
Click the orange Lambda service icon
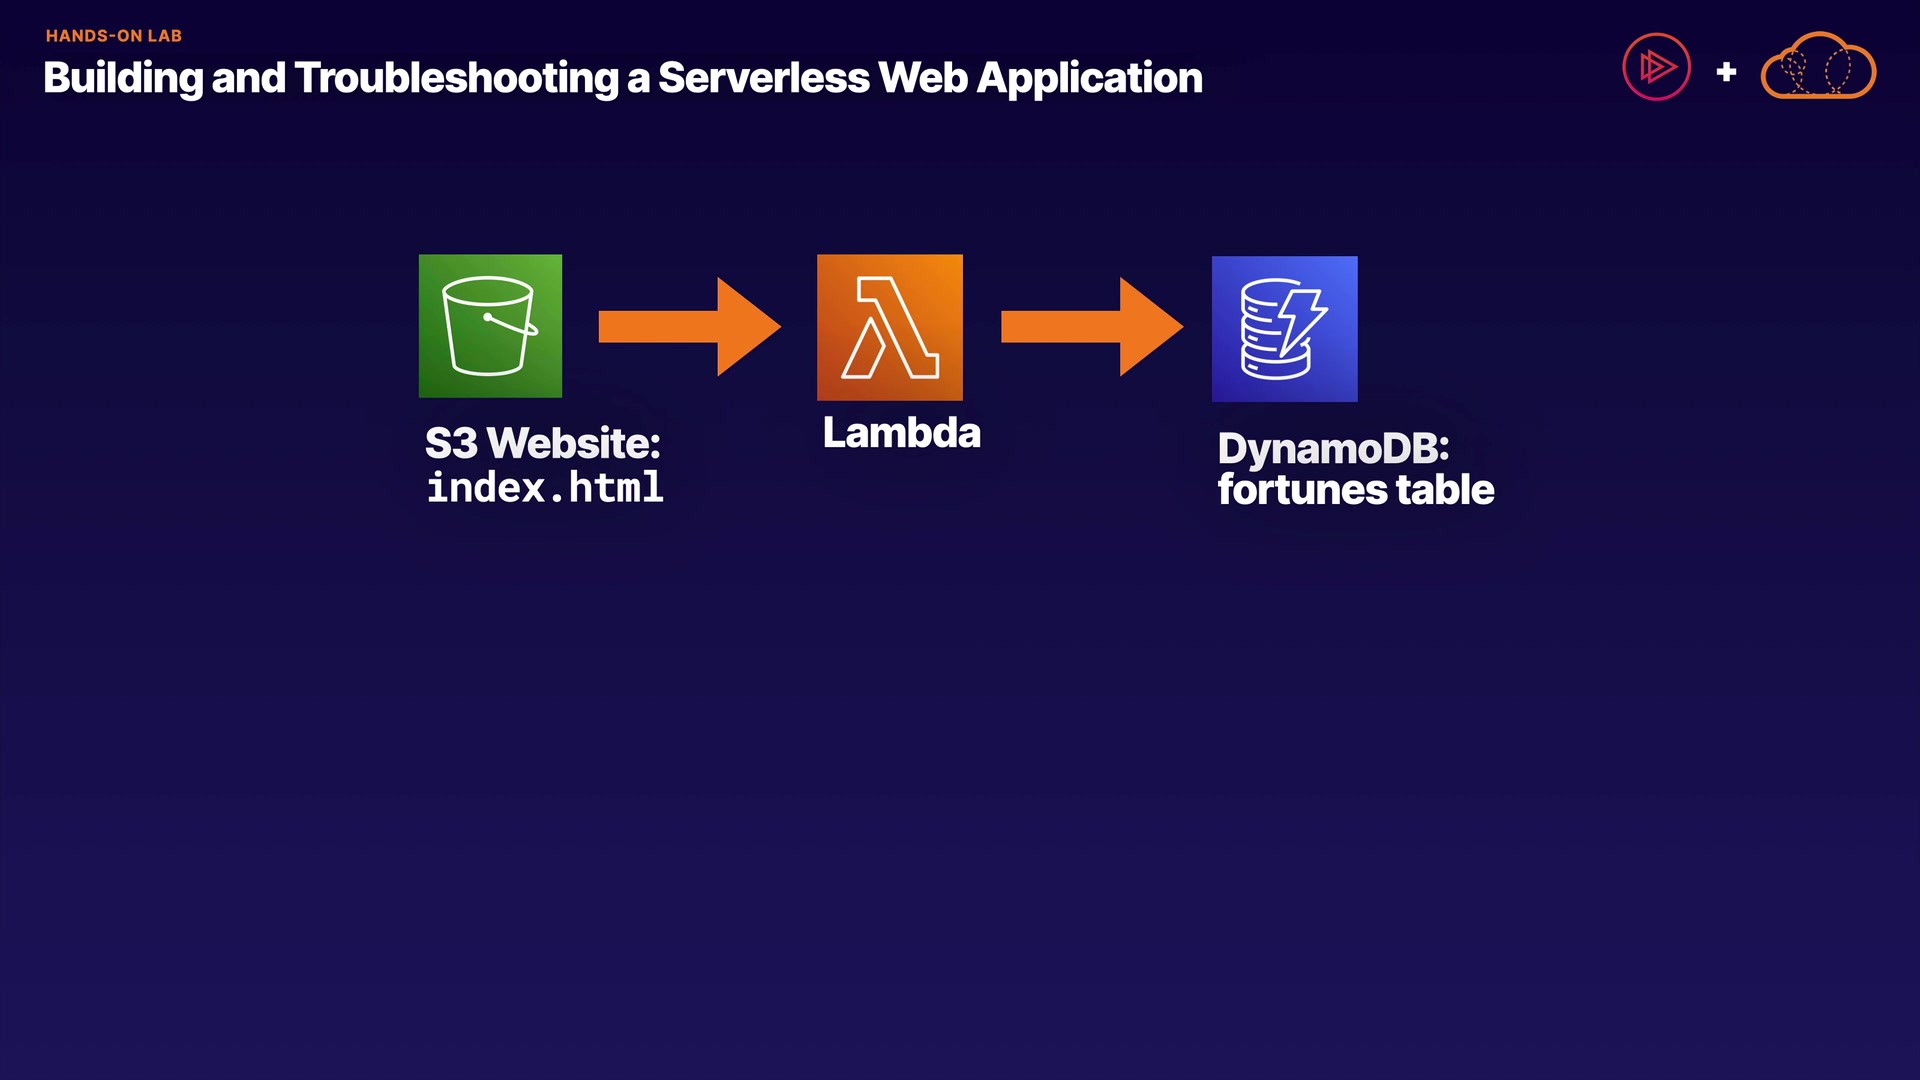coord(890,327)
